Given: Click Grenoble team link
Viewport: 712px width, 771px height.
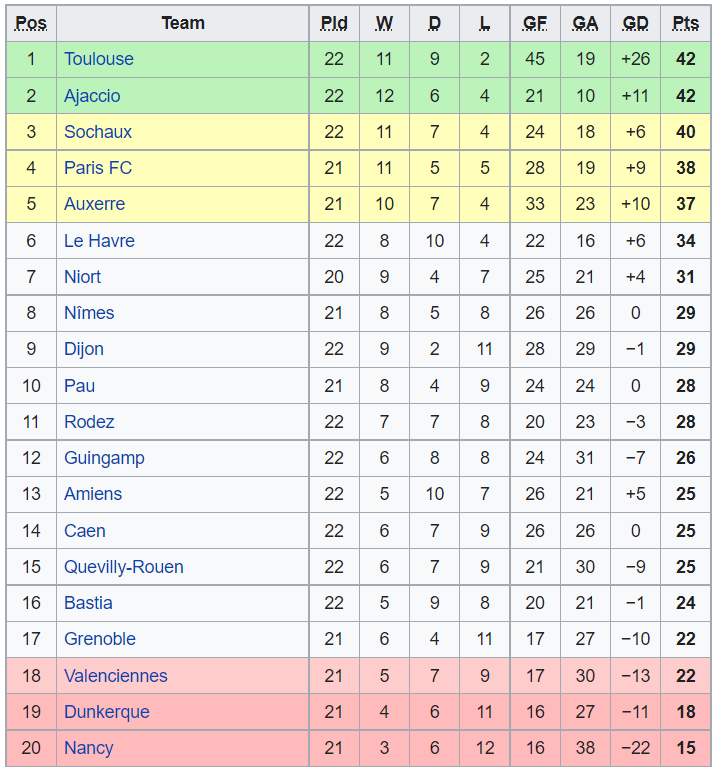Looking at the screenshot, I should point(99,639).
